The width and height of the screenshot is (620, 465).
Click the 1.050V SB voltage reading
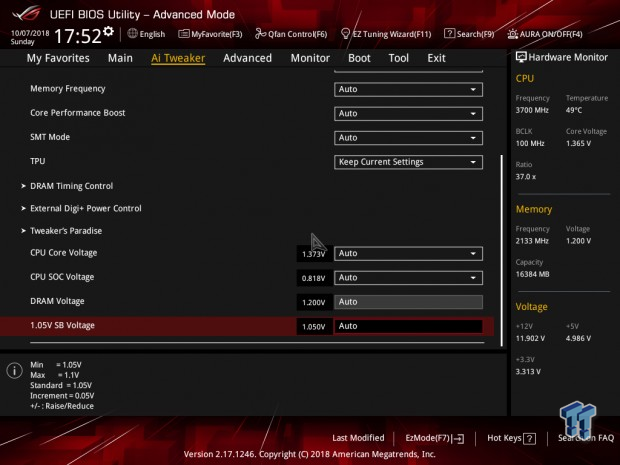[x=314, y=327]
